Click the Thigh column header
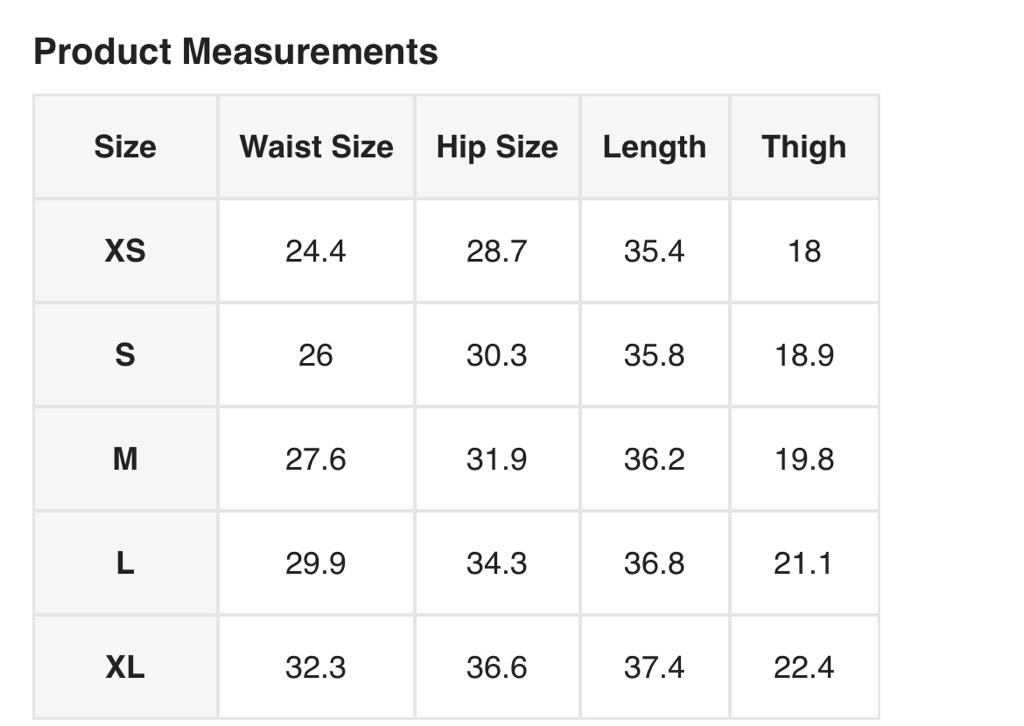Image resolution: width=1024 pixels, height=726 pixels. 804,147
